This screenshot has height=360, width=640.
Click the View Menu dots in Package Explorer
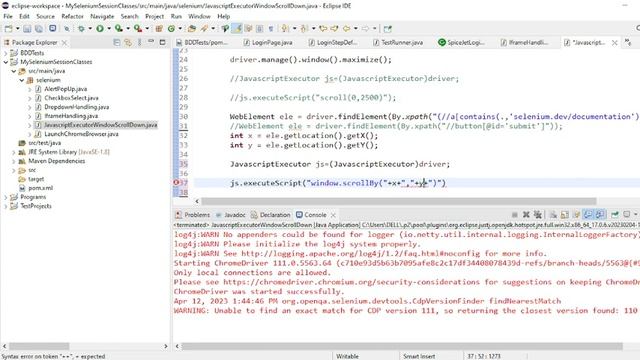point(140,42)
